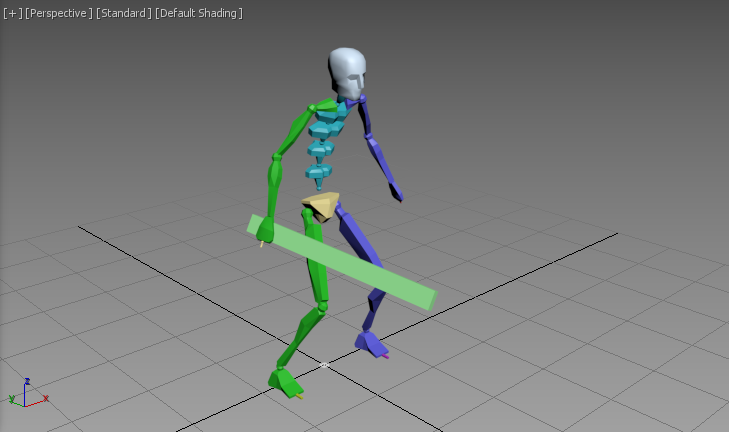Screen dimensions: 729x432
Task: Click the XYZ axis tripod gizmo
Action: [28, 394]
